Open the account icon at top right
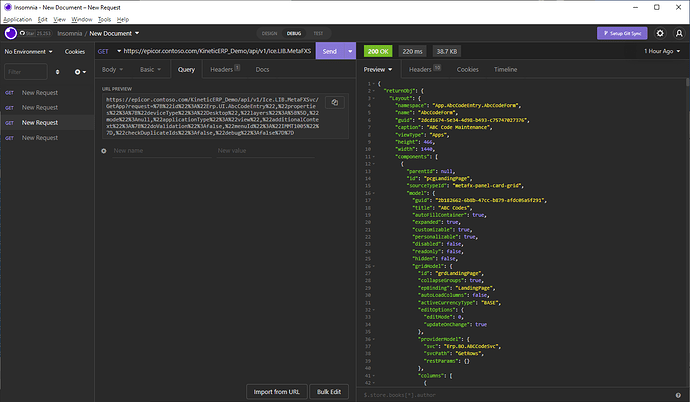The height and width of the screenshot is (402, 690). coord(677,32)
